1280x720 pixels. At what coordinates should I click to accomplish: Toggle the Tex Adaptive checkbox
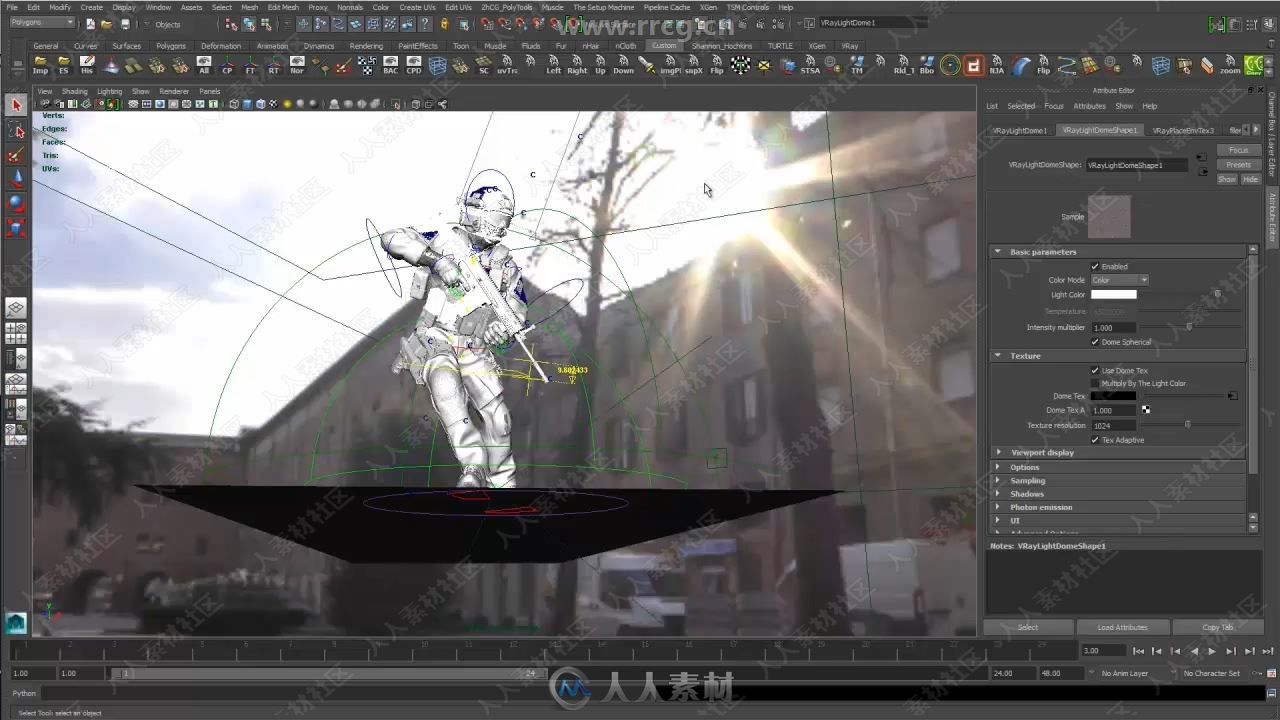(x=1095, y=440)
